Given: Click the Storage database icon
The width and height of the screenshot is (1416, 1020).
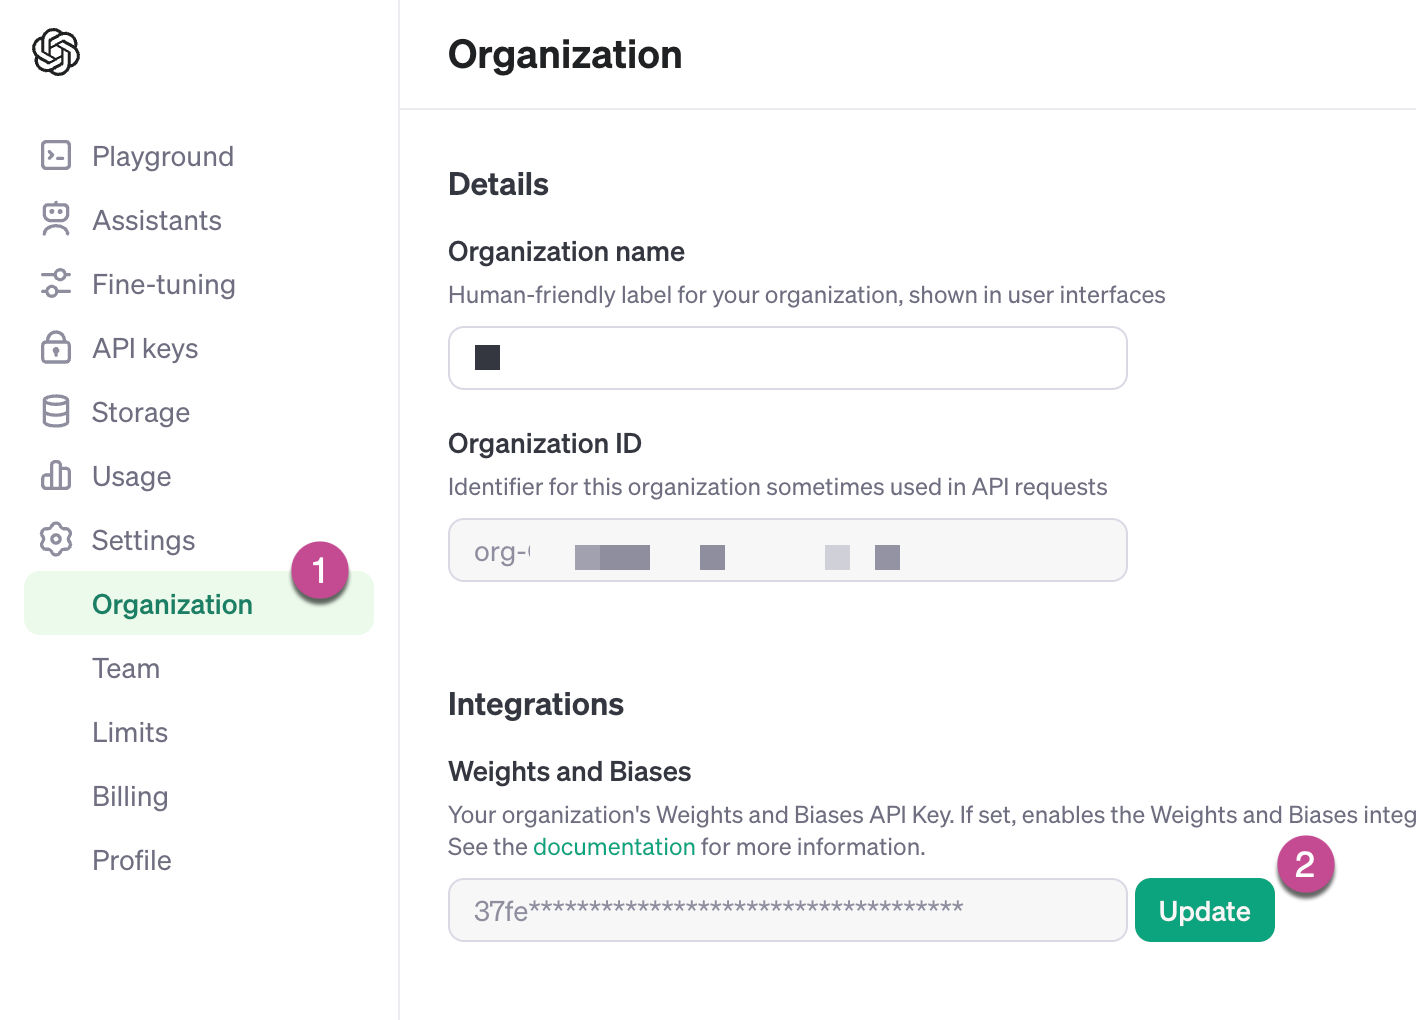Looking at the screenshot, I should tap(57, 412).
